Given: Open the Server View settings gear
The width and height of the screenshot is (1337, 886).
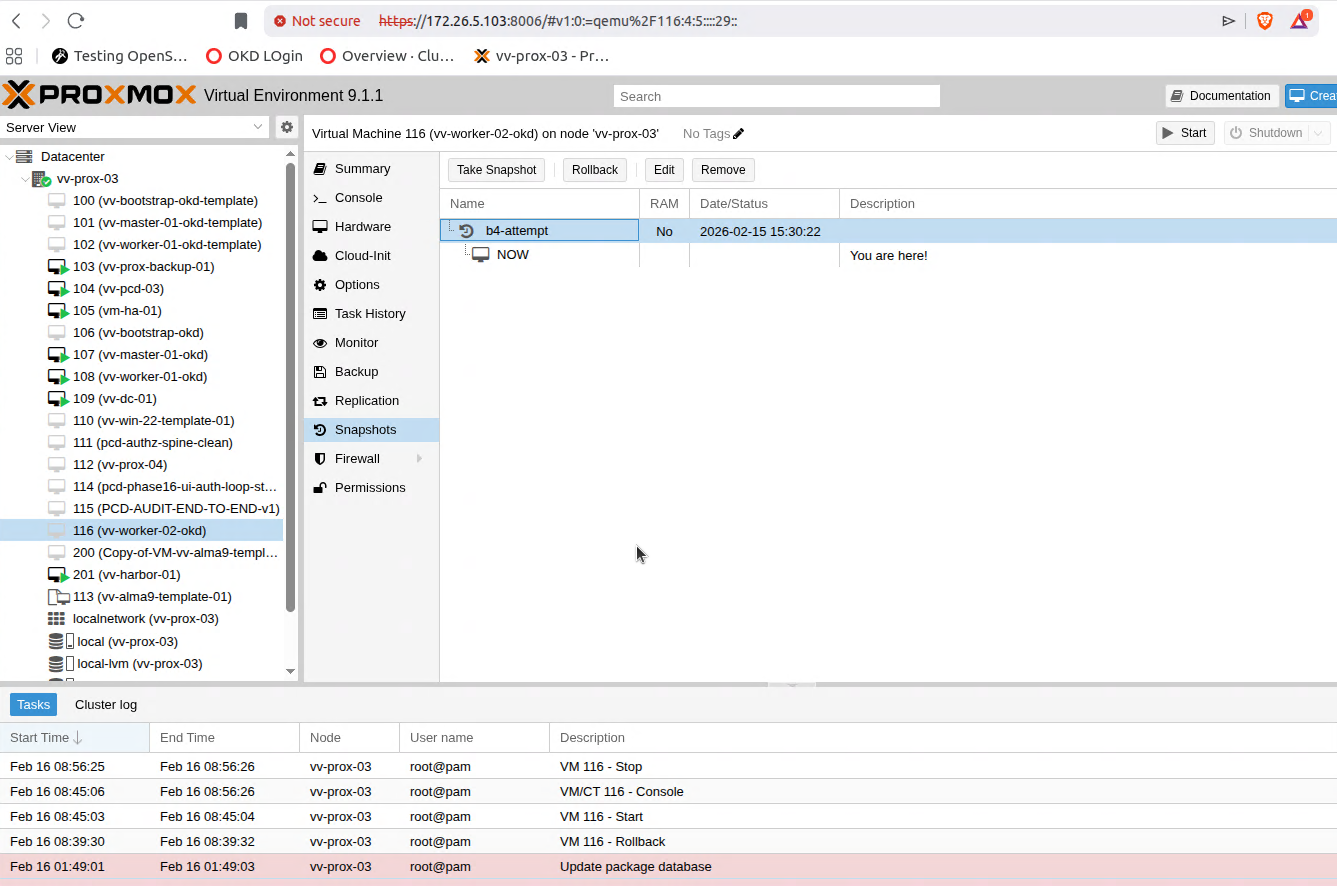Looking at the screenshot, I should [287, 127].
